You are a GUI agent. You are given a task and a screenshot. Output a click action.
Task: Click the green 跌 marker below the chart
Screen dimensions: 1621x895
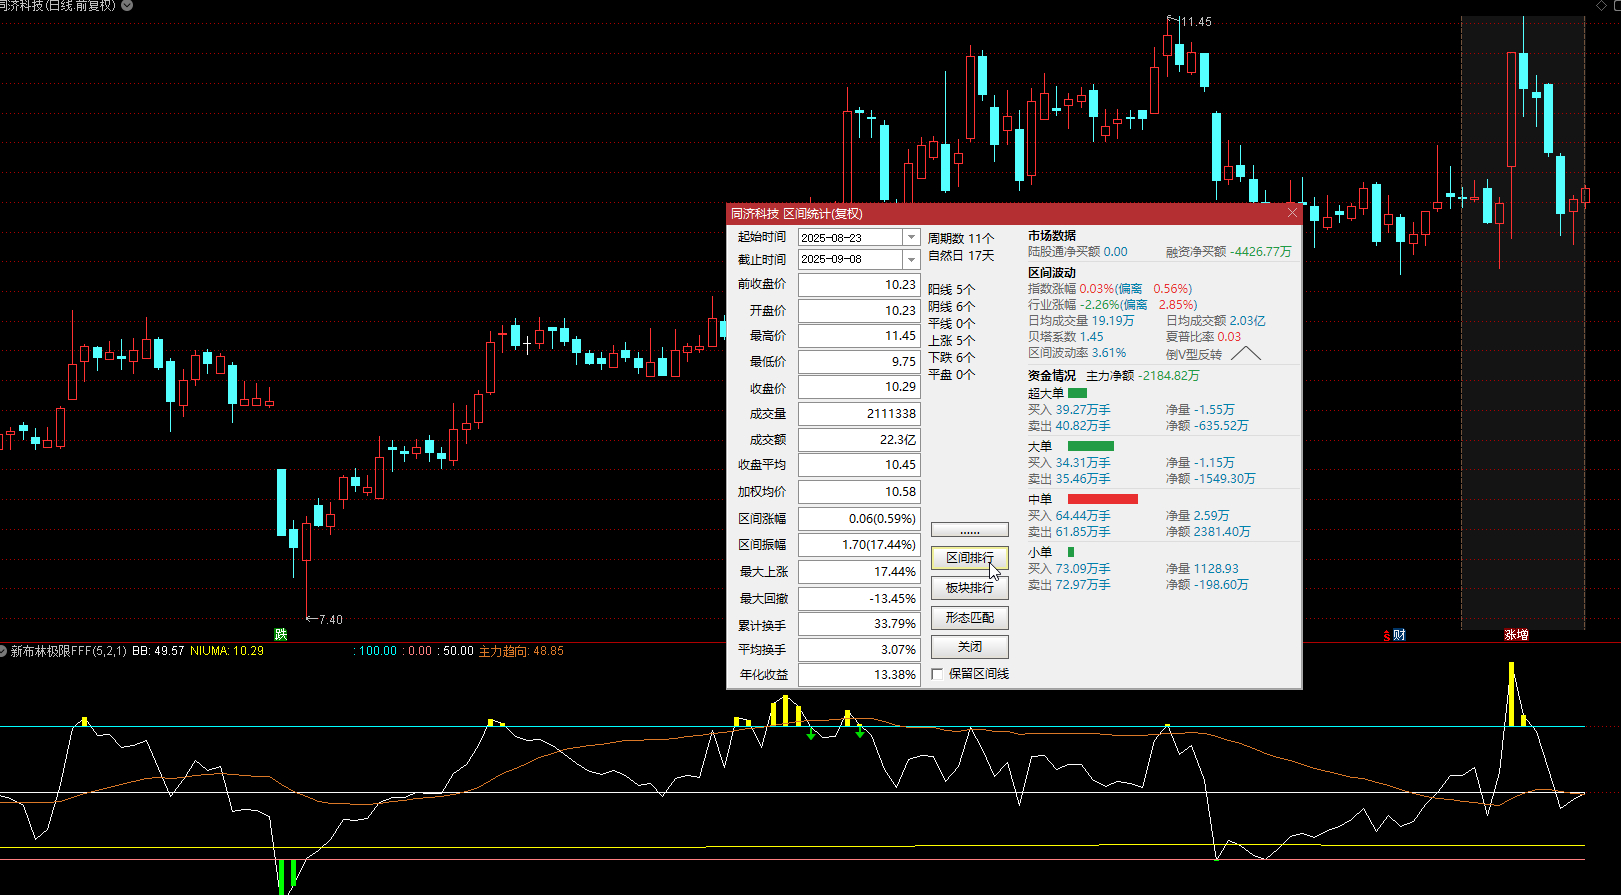pyautogui.click(x=281, y=634)
